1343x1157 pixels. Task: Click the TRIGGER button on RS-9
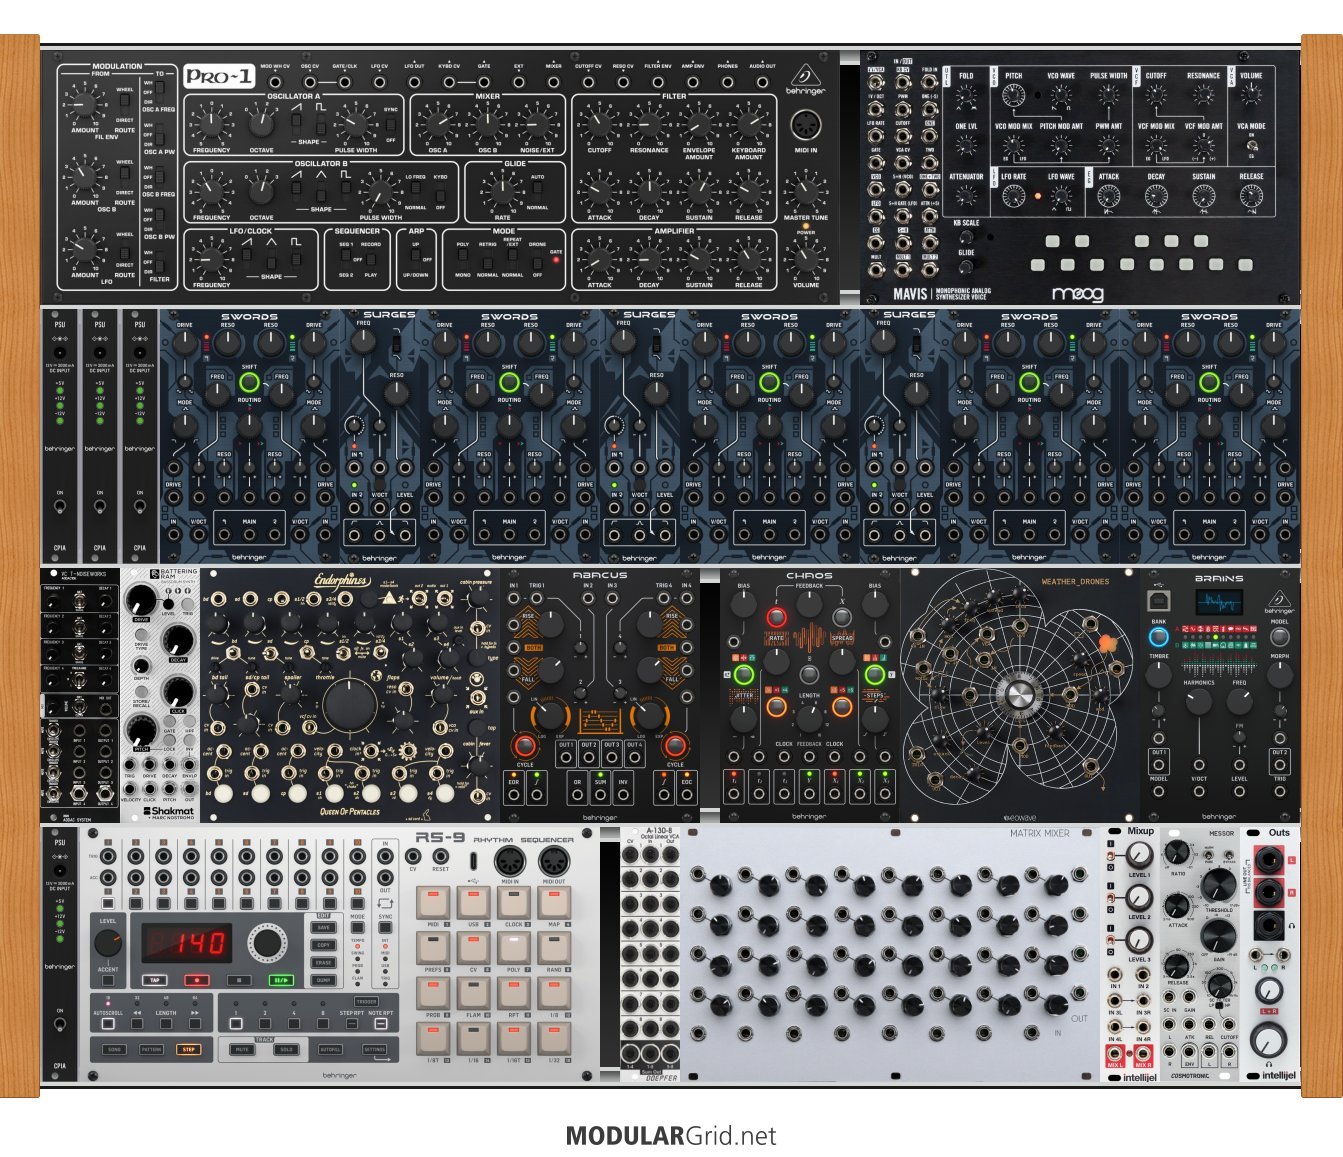366,1002
